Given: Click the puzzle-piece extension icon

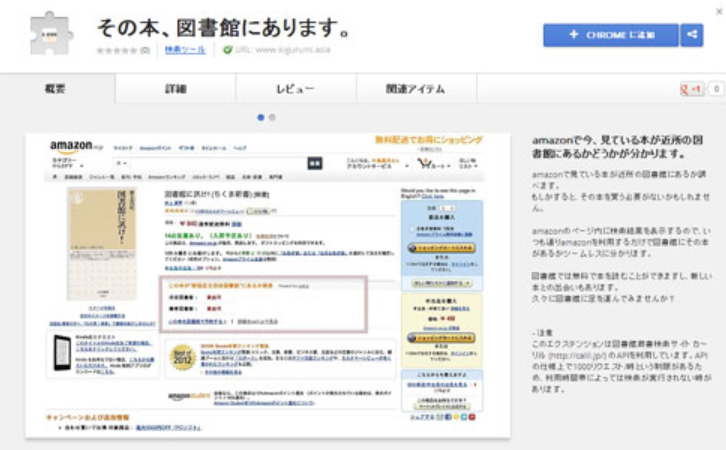Looking at the screenshot, I should 49,35.
